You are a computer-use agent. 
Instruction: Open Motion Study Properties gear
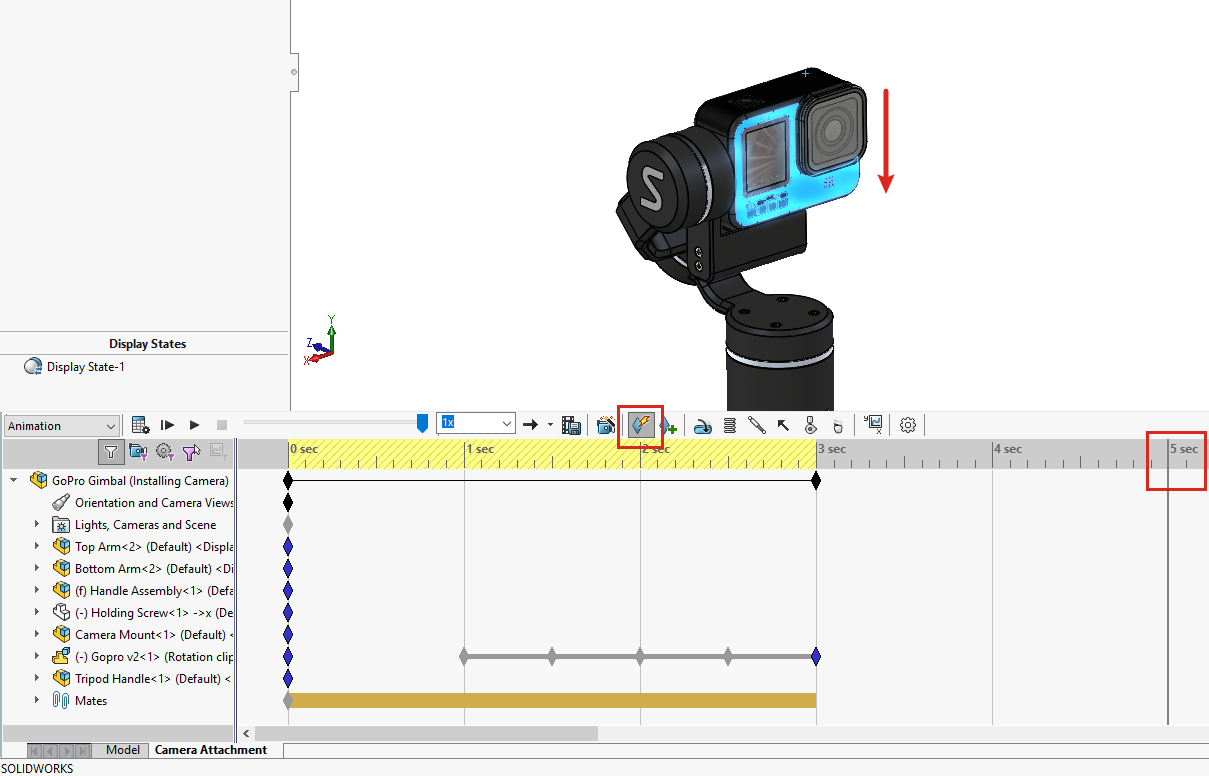[908, 425]
